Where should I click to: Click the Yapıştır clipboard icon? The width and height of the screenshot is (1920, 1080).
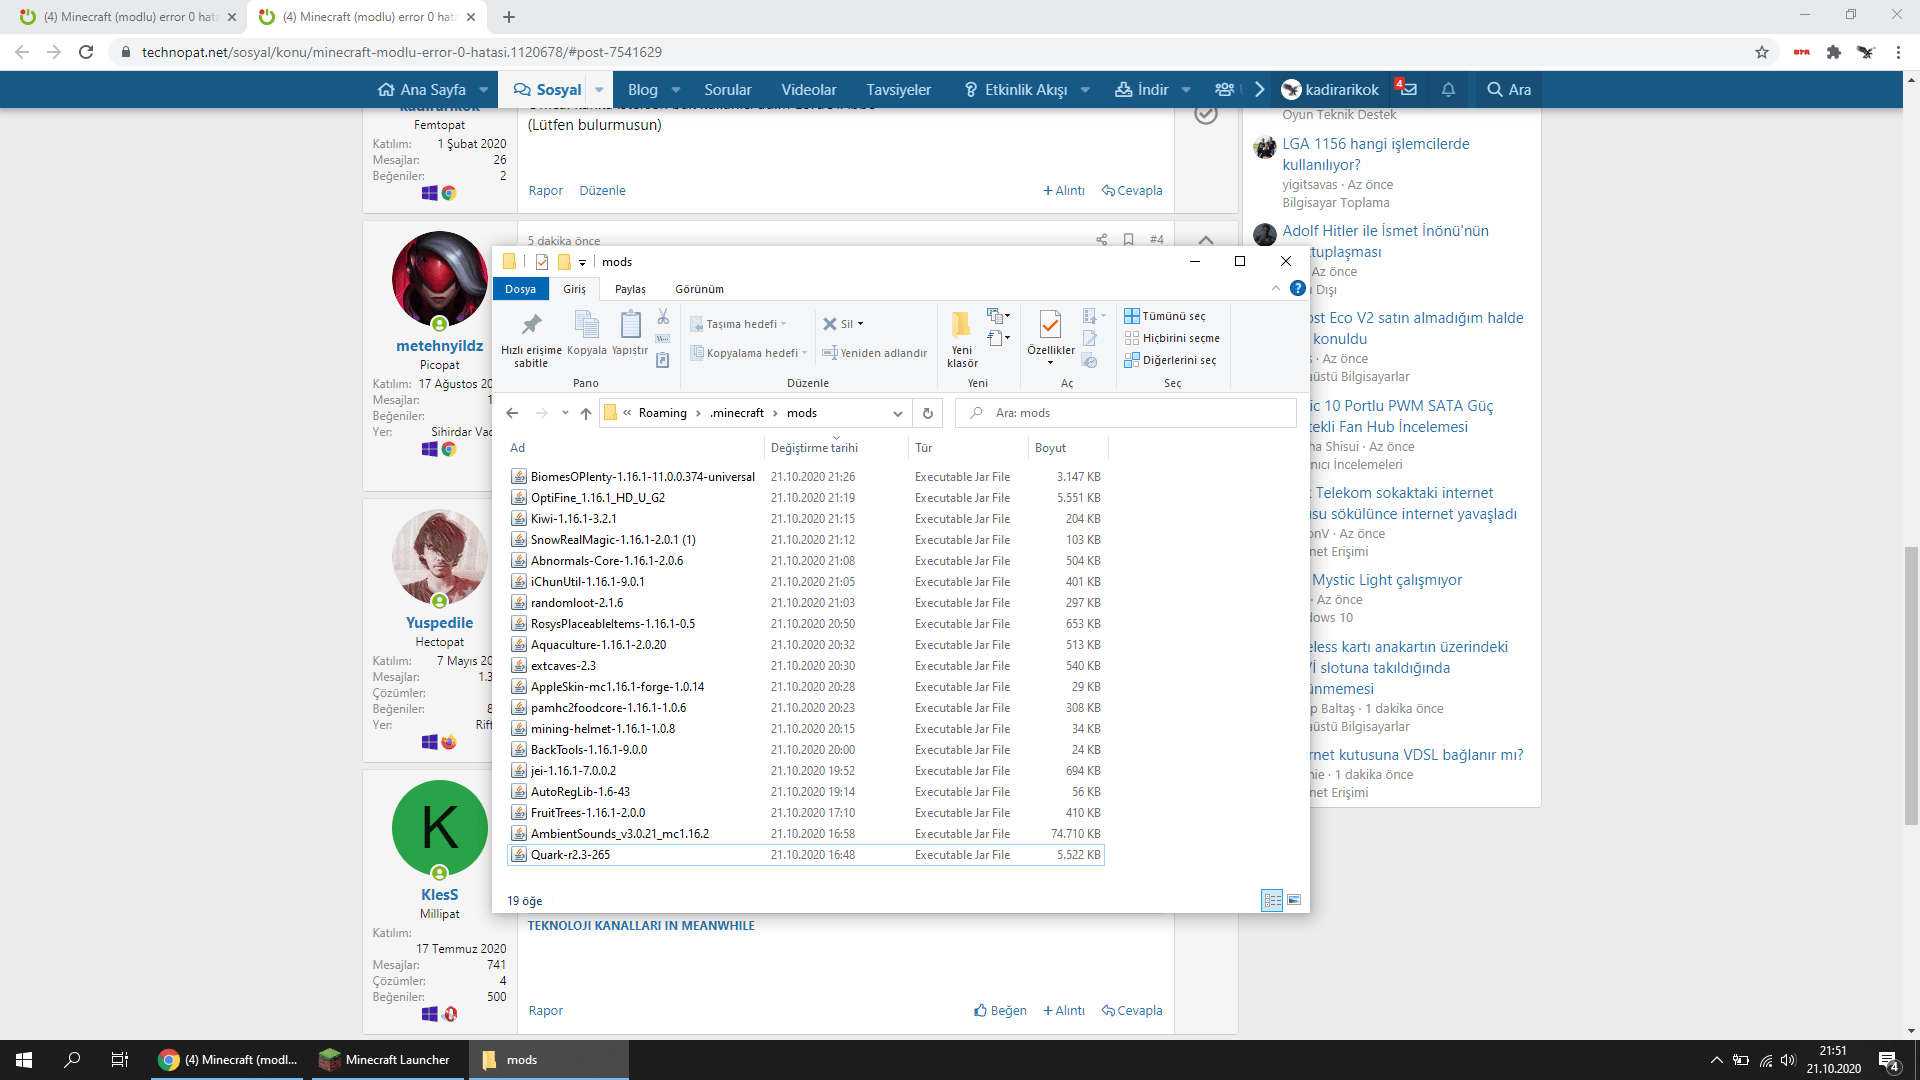[630, 325]
